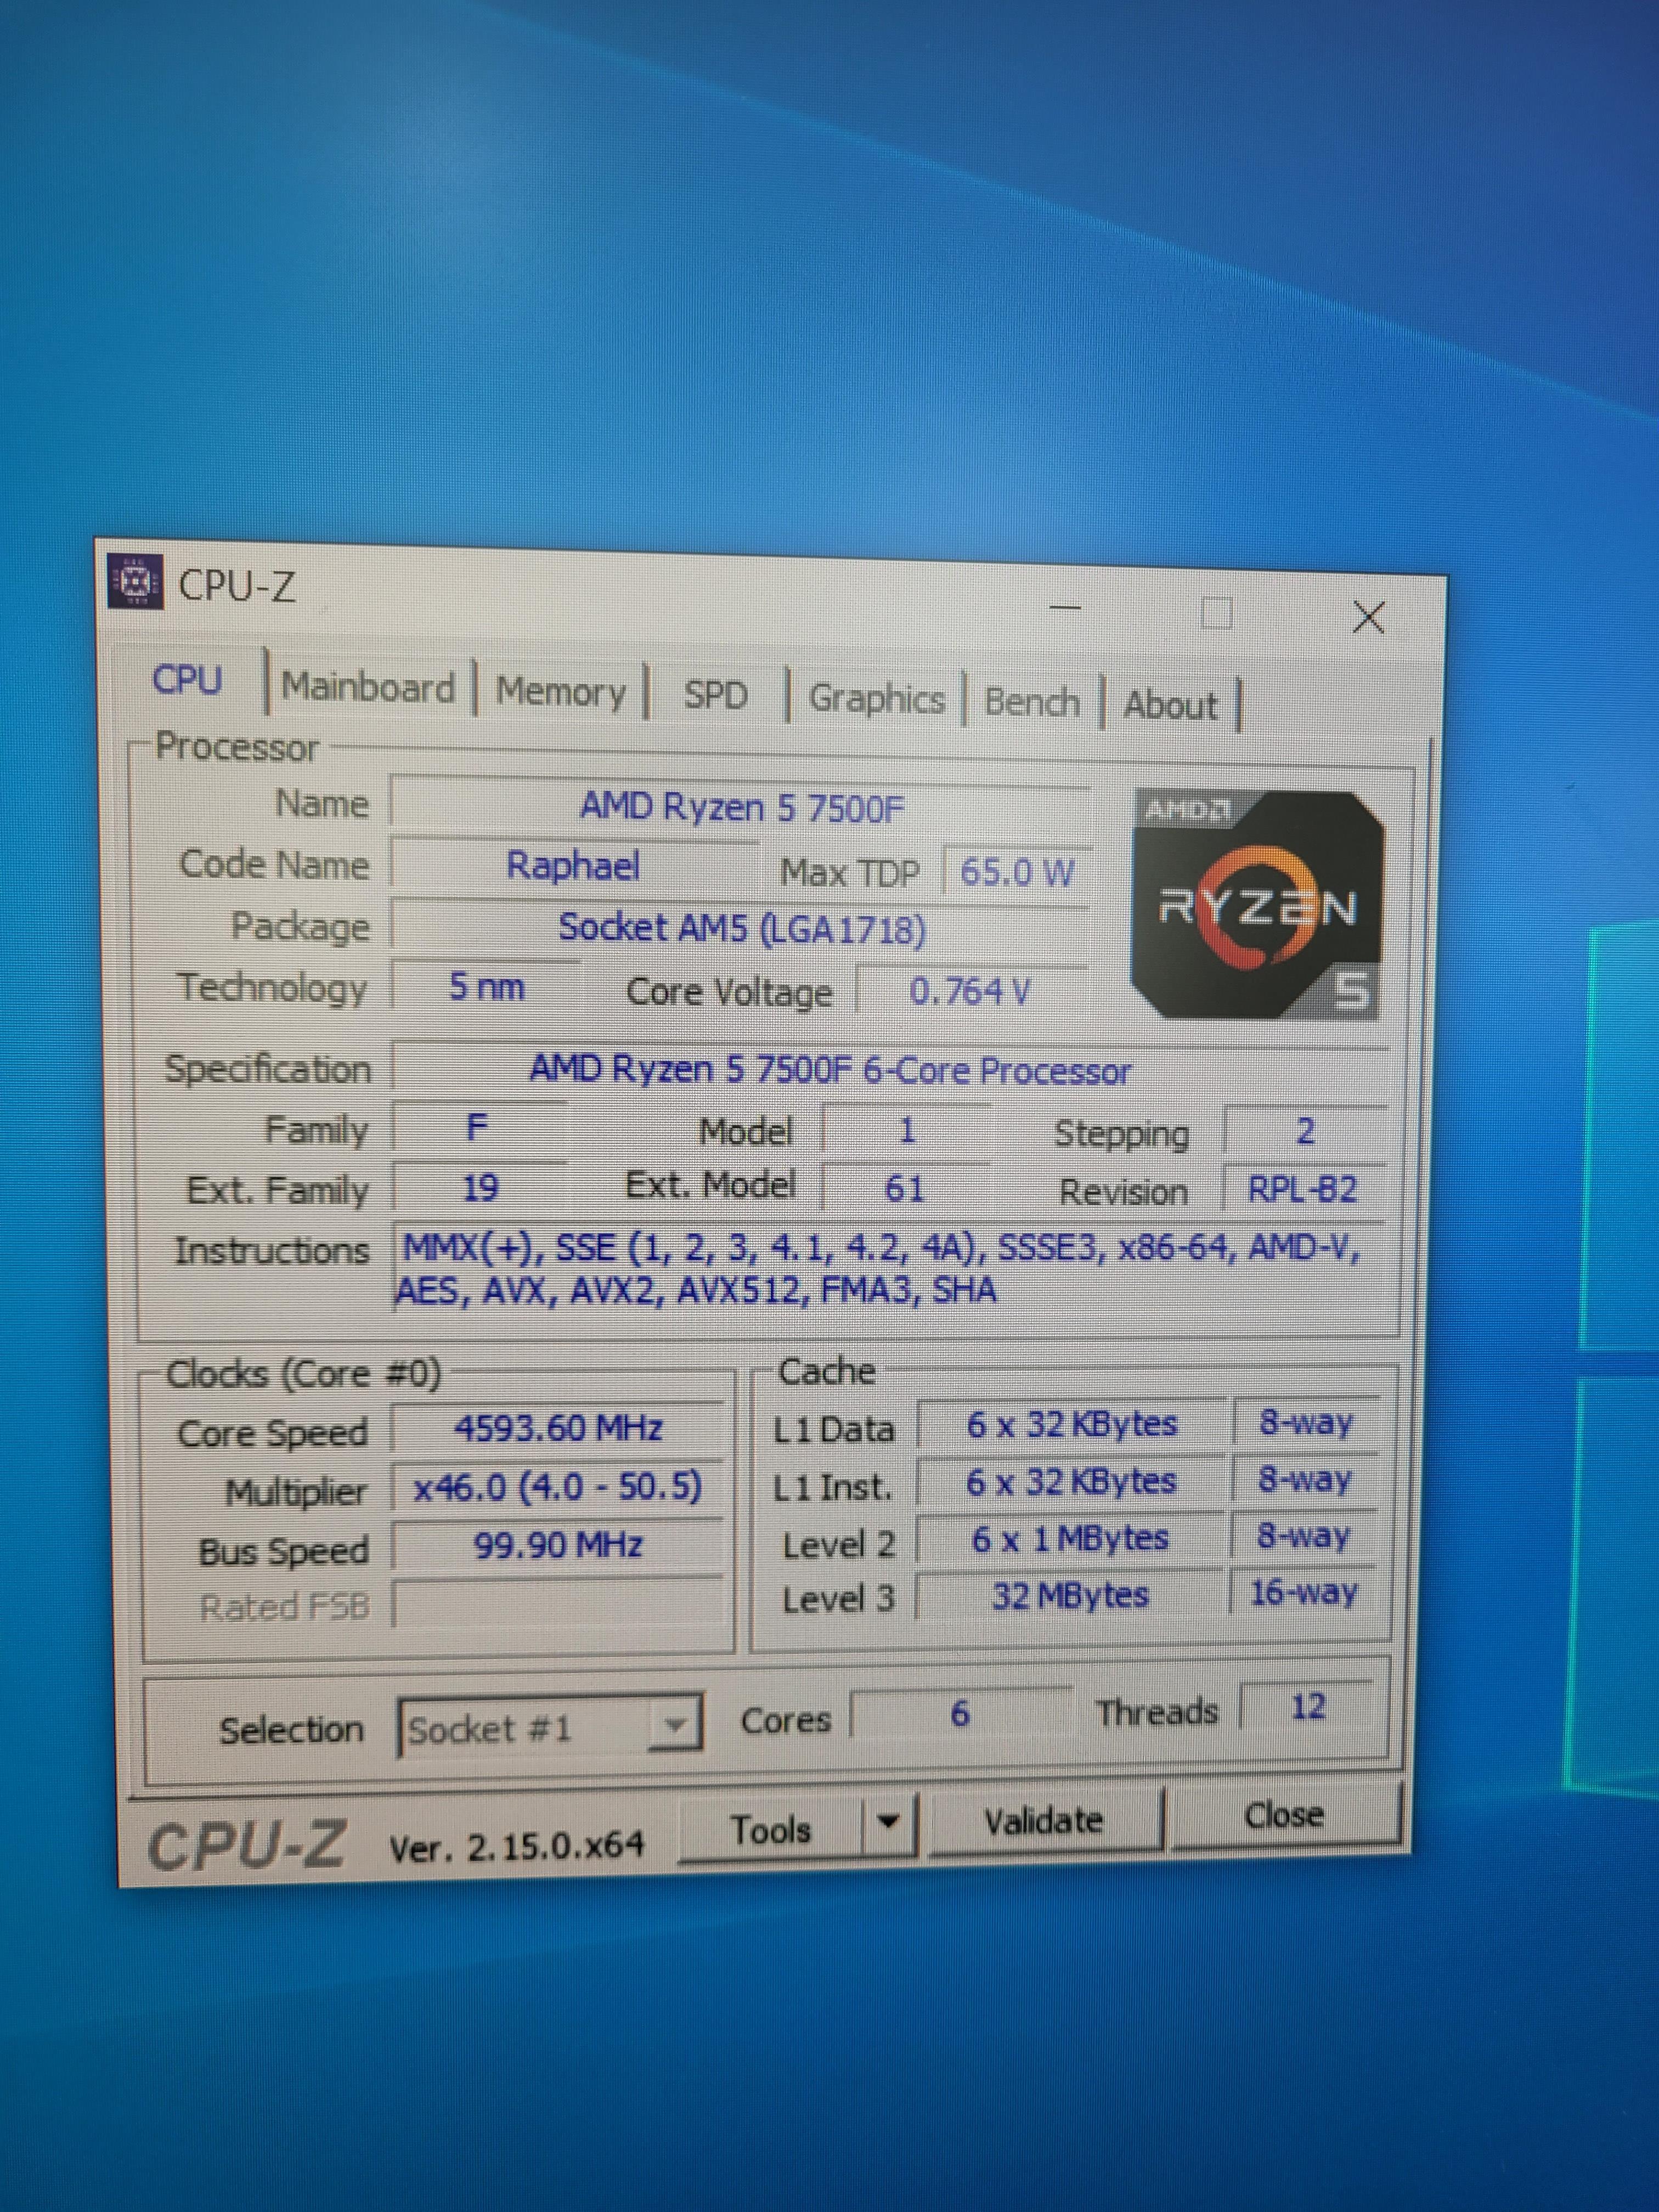The height and width of the screenshot is (2212, 1659).
Task: Open the Graphics tab
Action: [876, 699]
